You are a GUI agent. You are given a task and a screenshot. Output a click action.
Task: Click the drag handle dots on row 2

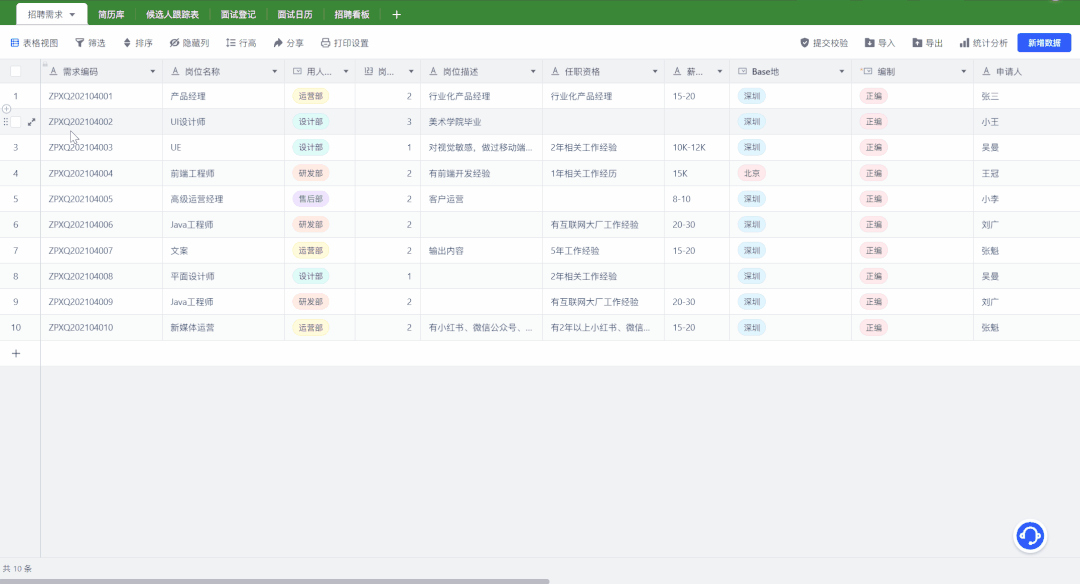click(x=6, y=122)
